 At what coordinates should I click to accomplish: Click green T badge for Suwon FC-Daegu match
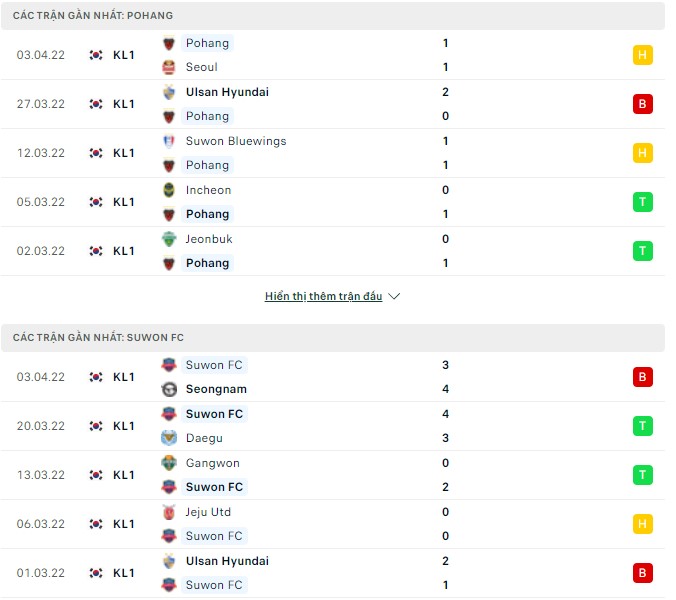643,426
